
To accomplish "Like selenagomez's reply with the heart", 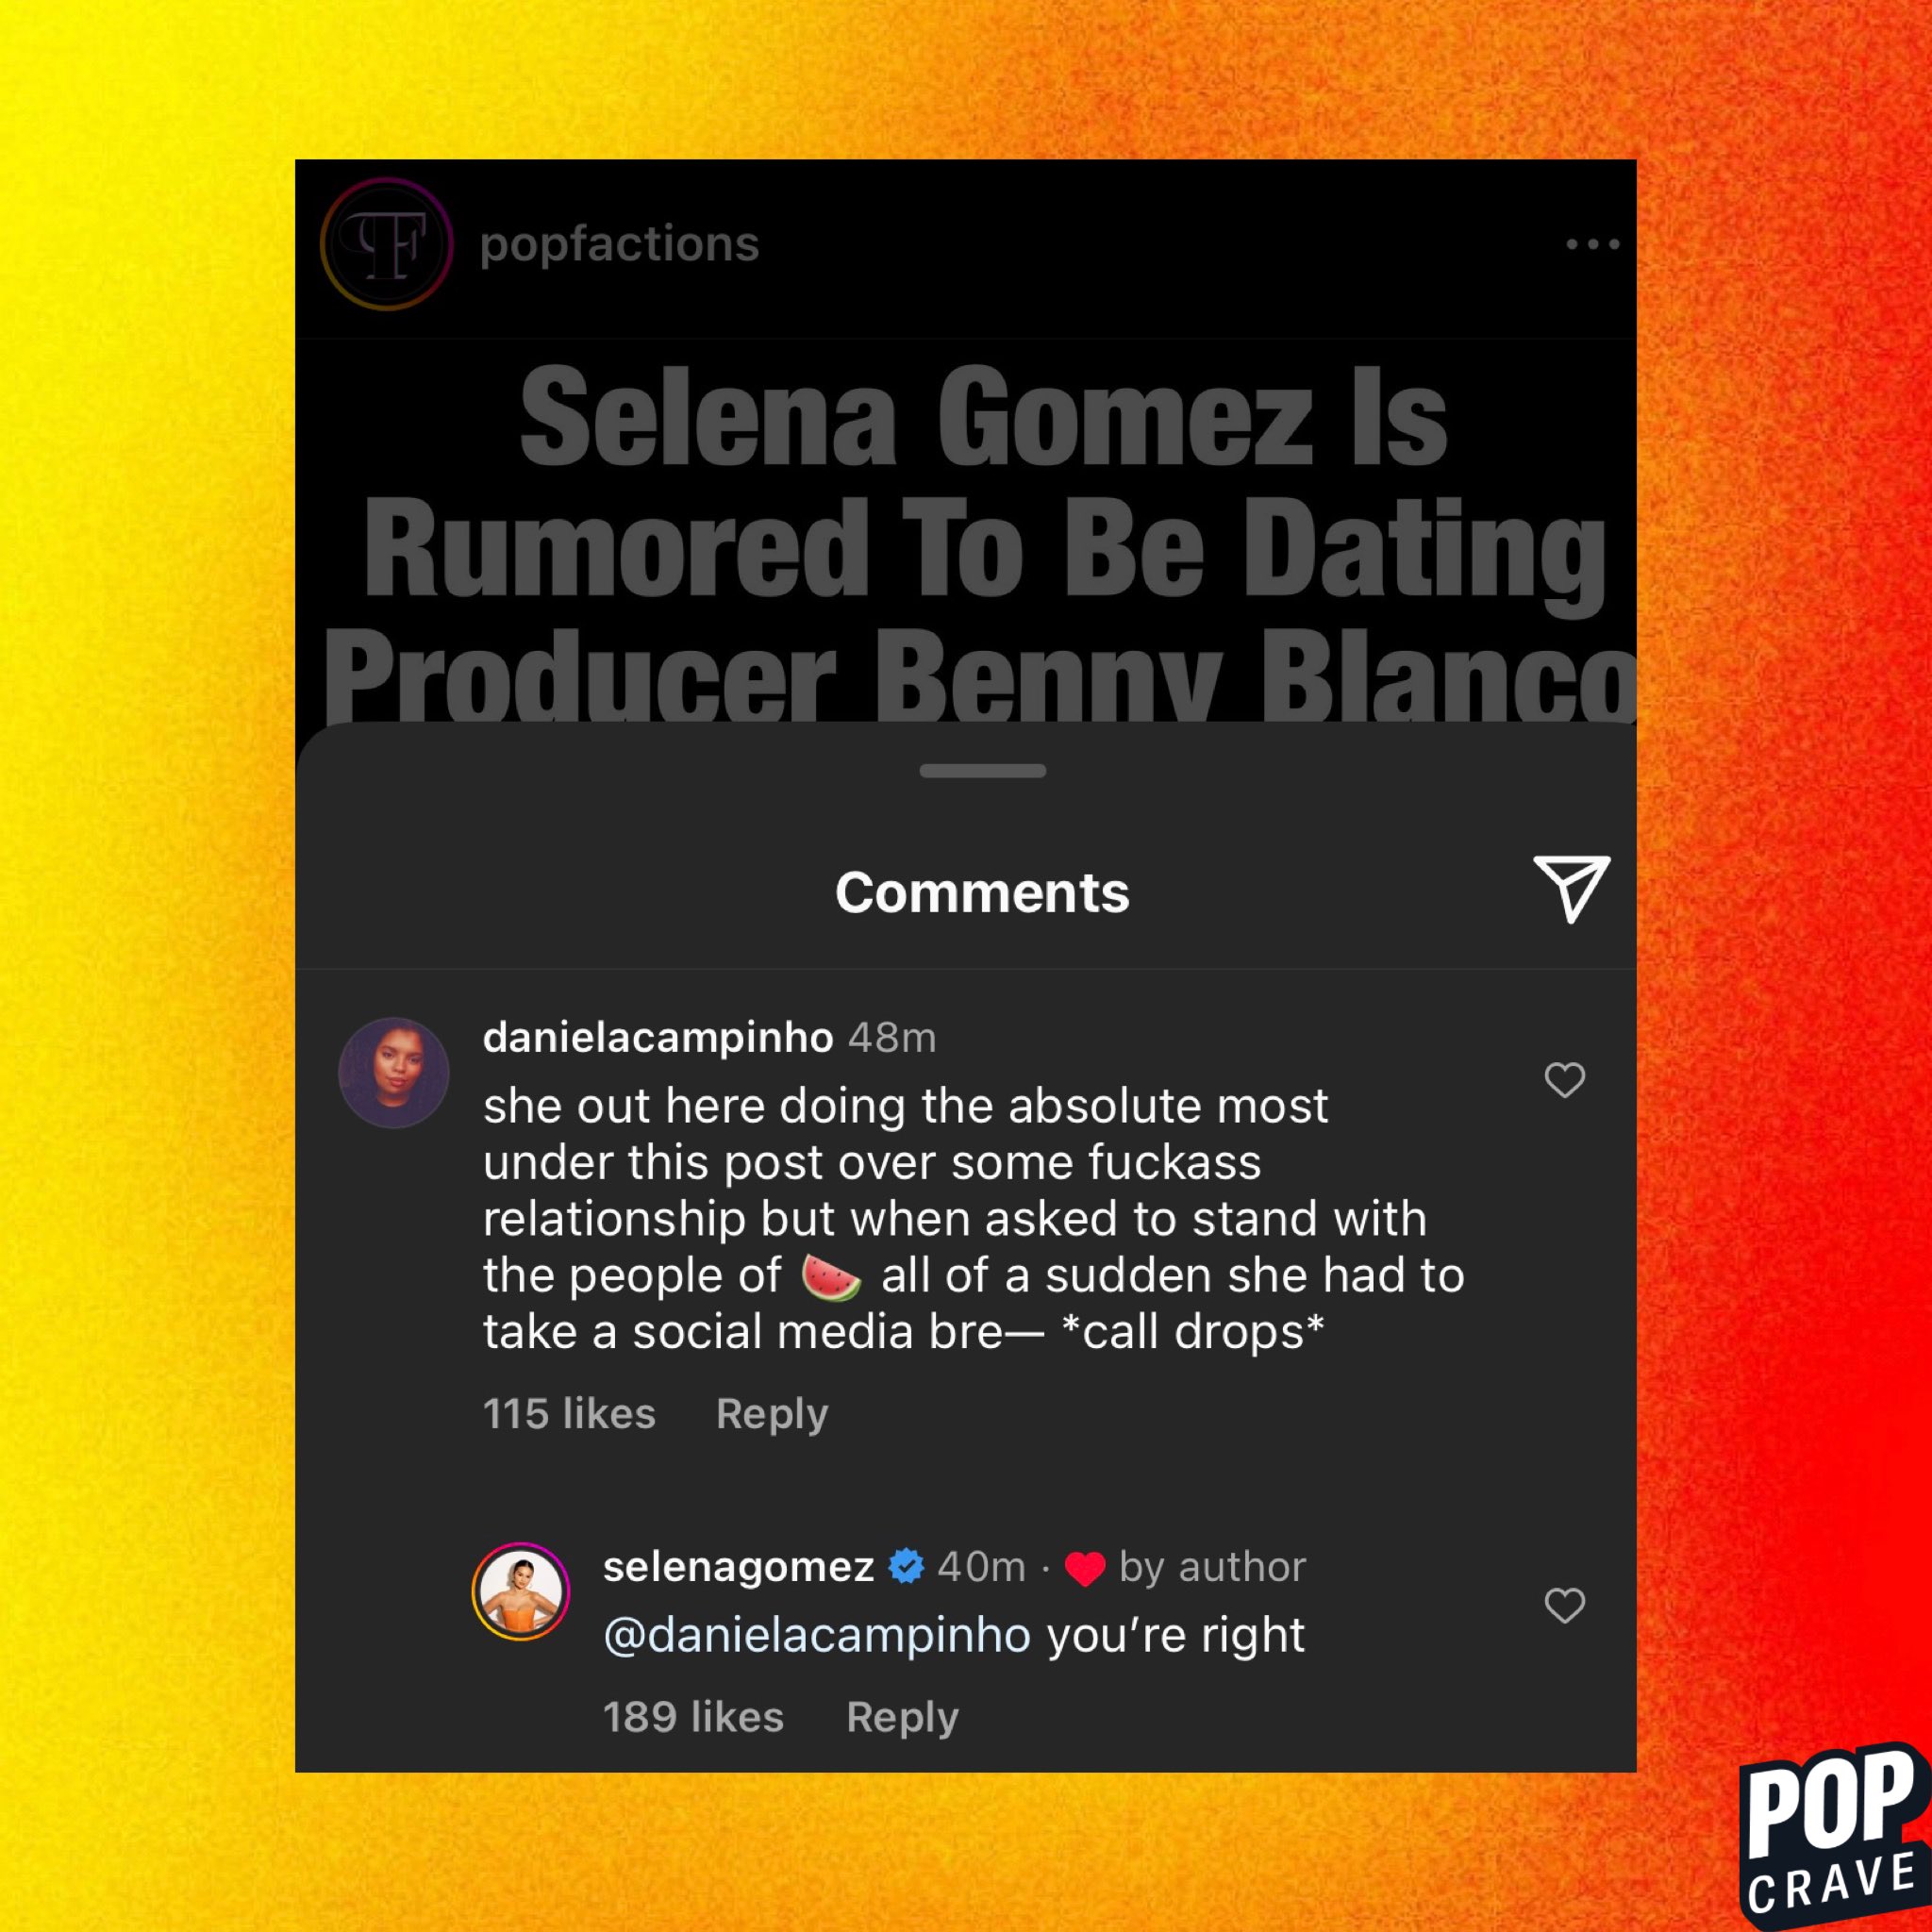I will click(x=1565, y=1606).
